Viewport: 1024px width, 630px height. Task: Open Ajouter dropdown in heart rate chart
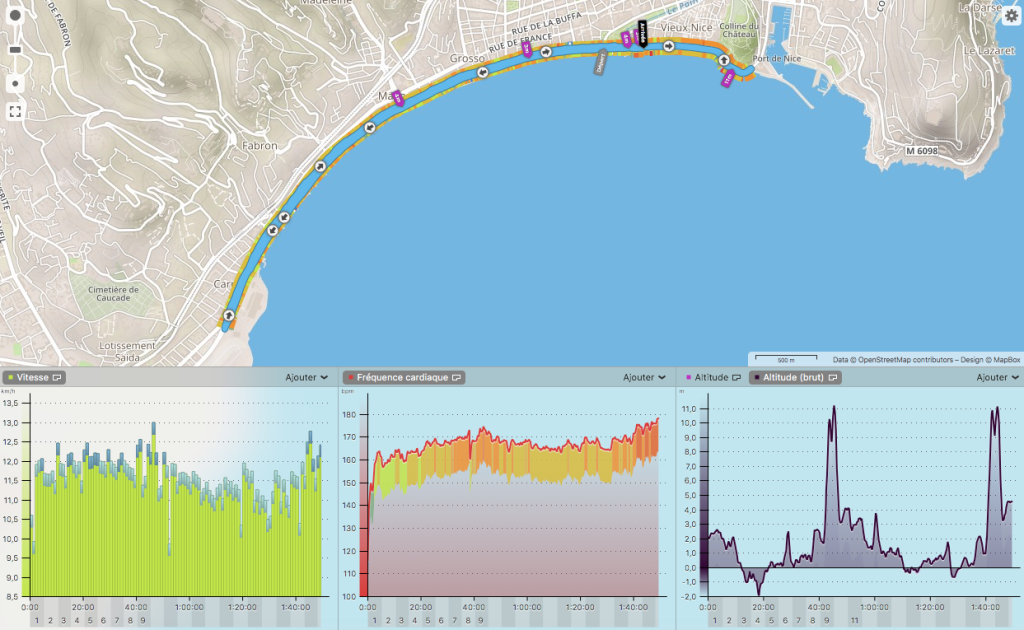point(645,378)
